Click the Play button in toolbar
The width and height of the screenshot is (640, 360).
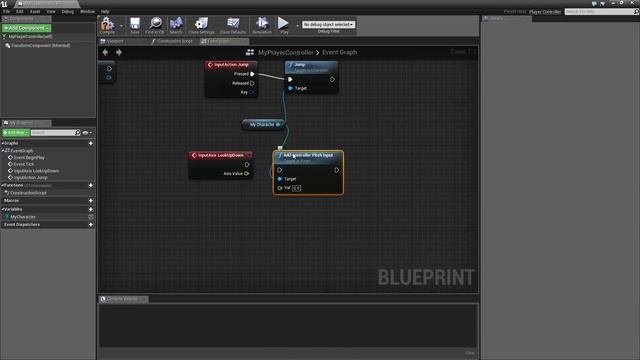tap(284, 25)
